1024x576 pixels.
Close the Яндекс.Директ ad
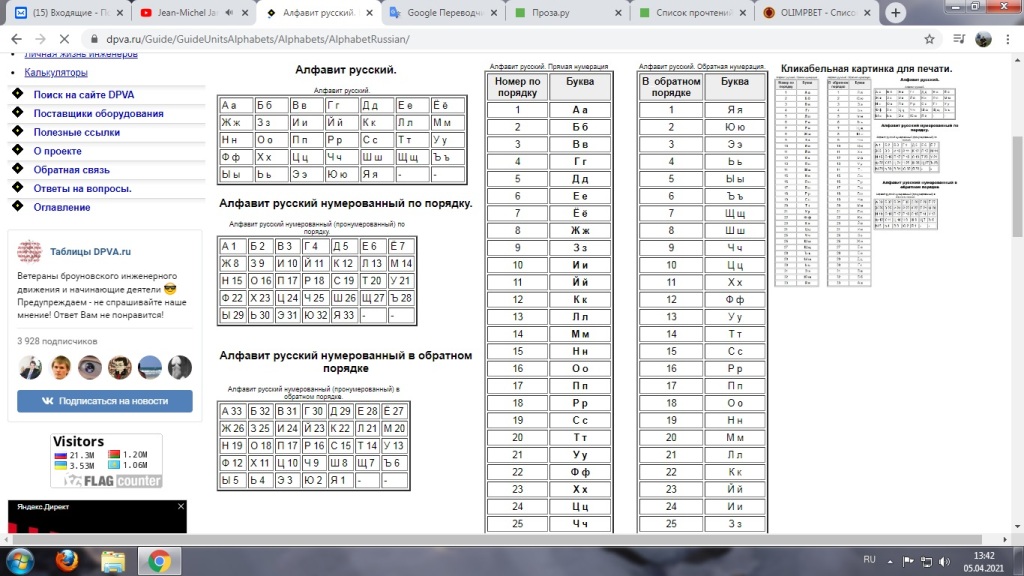(181, 506)
